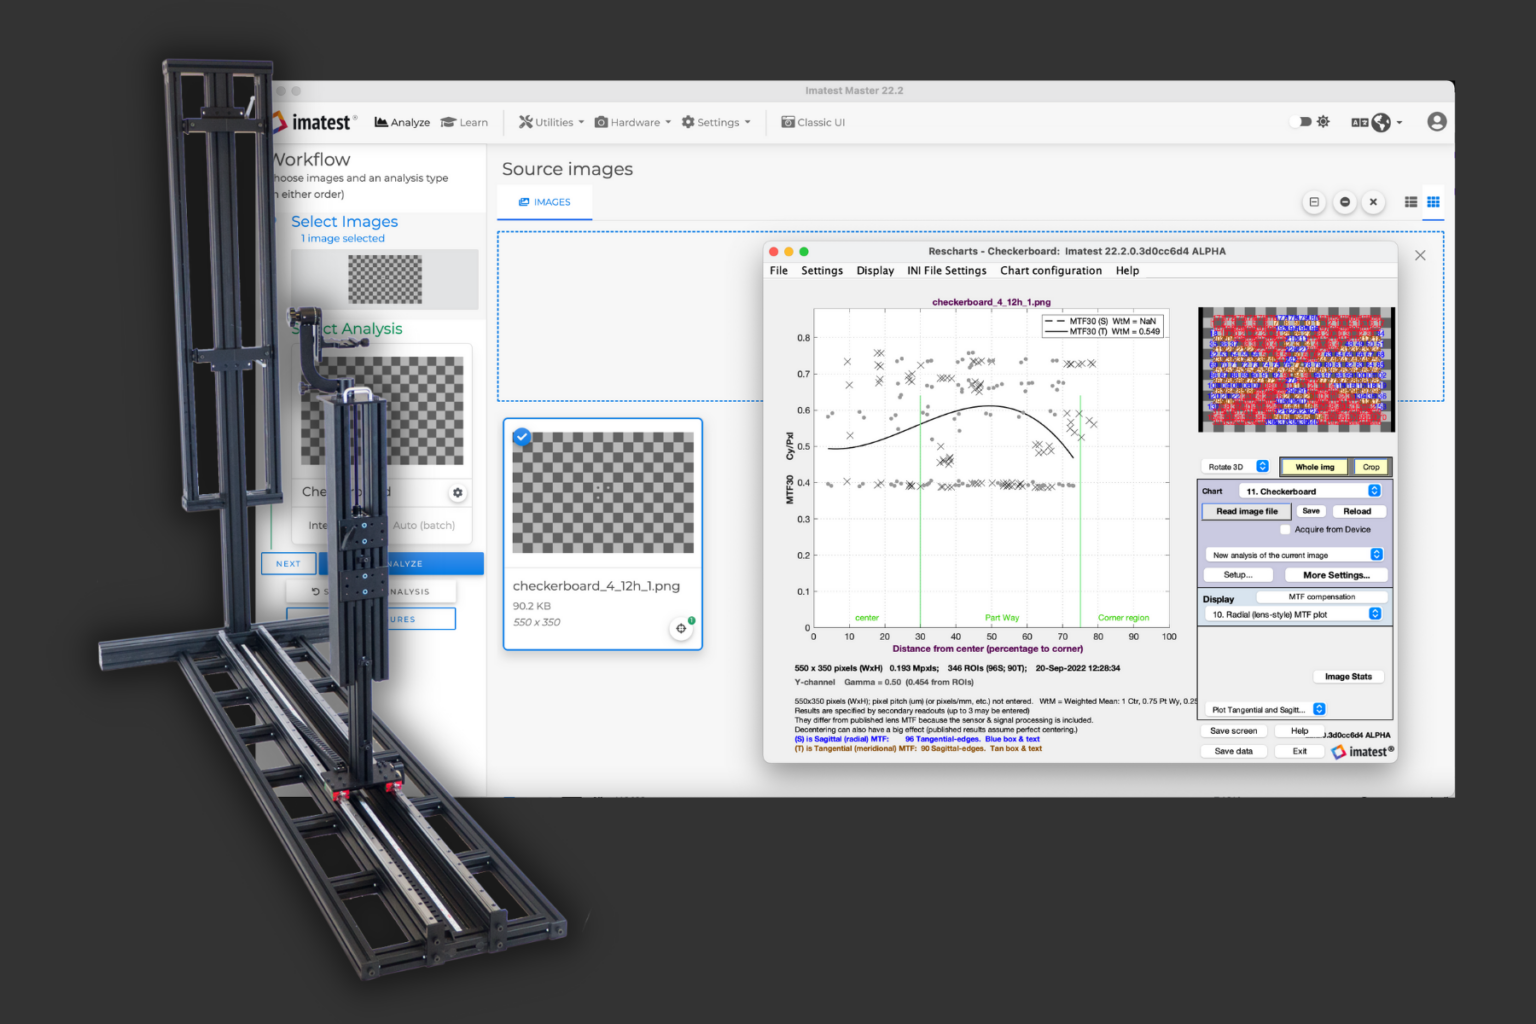Switch to grid view of images

pyautogui.click(x=1433, y=202)
